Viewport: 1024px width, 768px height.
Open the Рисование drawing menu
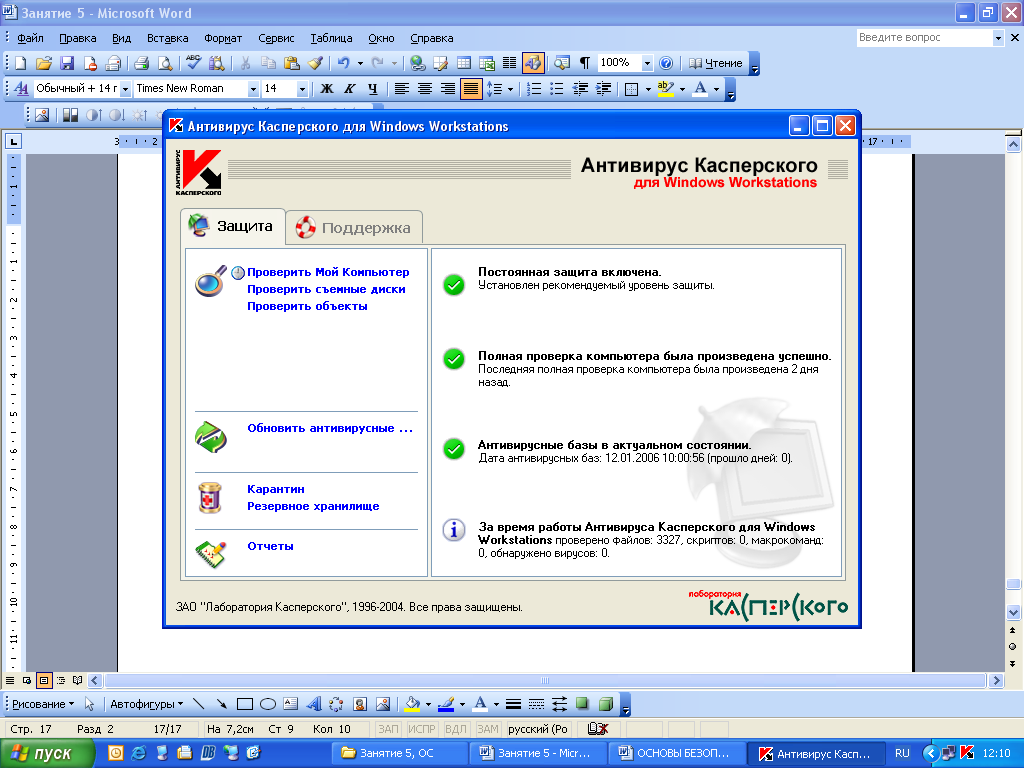coord(43,704)
